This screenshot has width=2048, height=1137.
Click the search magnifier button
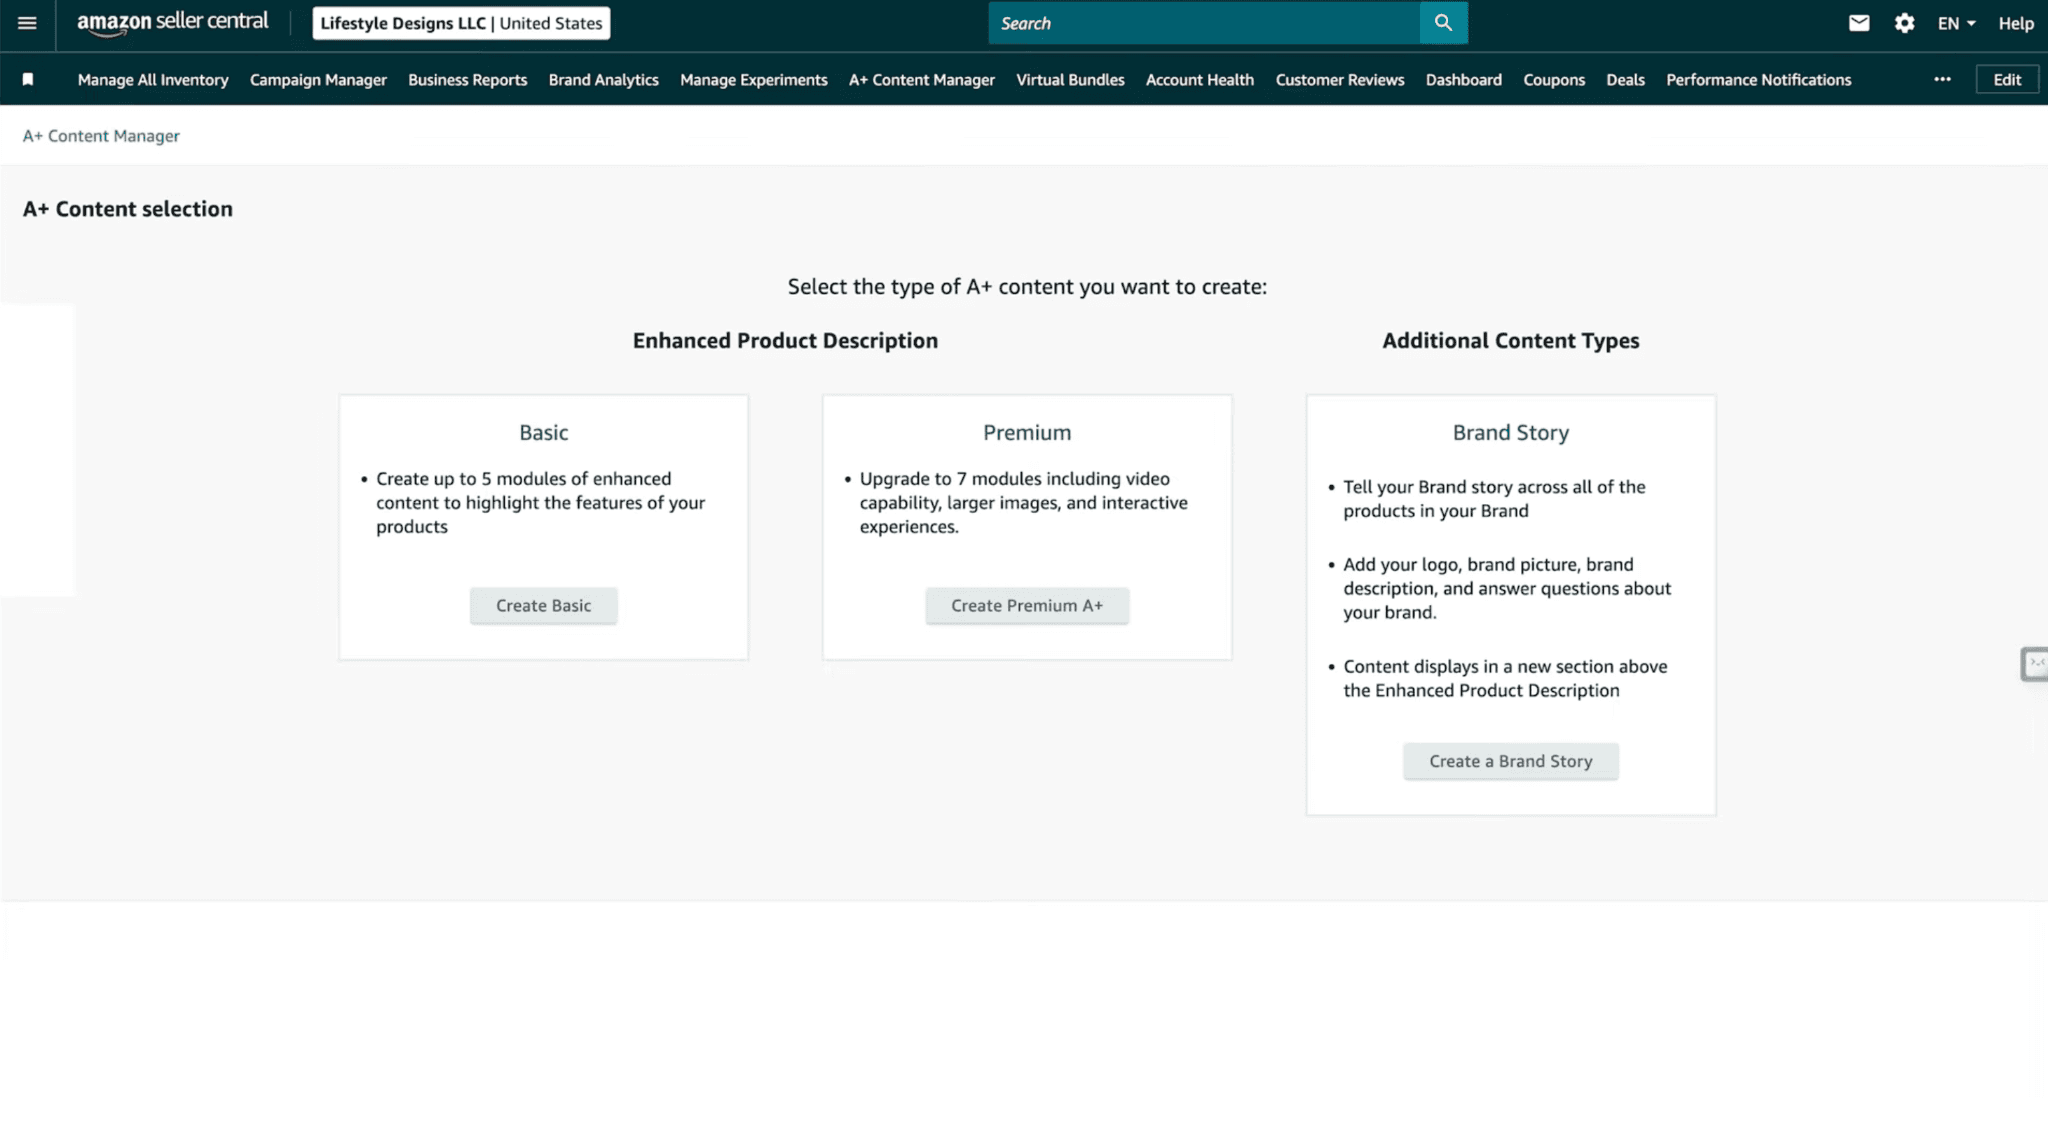(x=1443, y=23)
